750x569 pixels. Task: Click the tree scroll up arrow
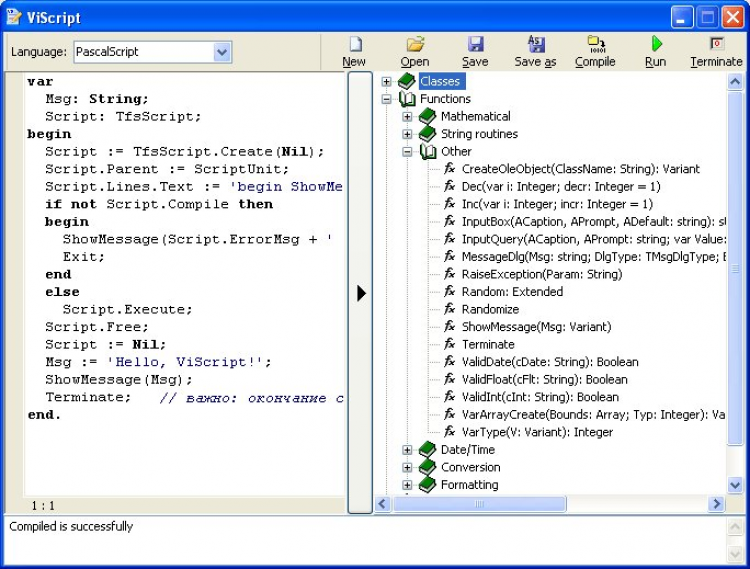click(x=735, y=82)
